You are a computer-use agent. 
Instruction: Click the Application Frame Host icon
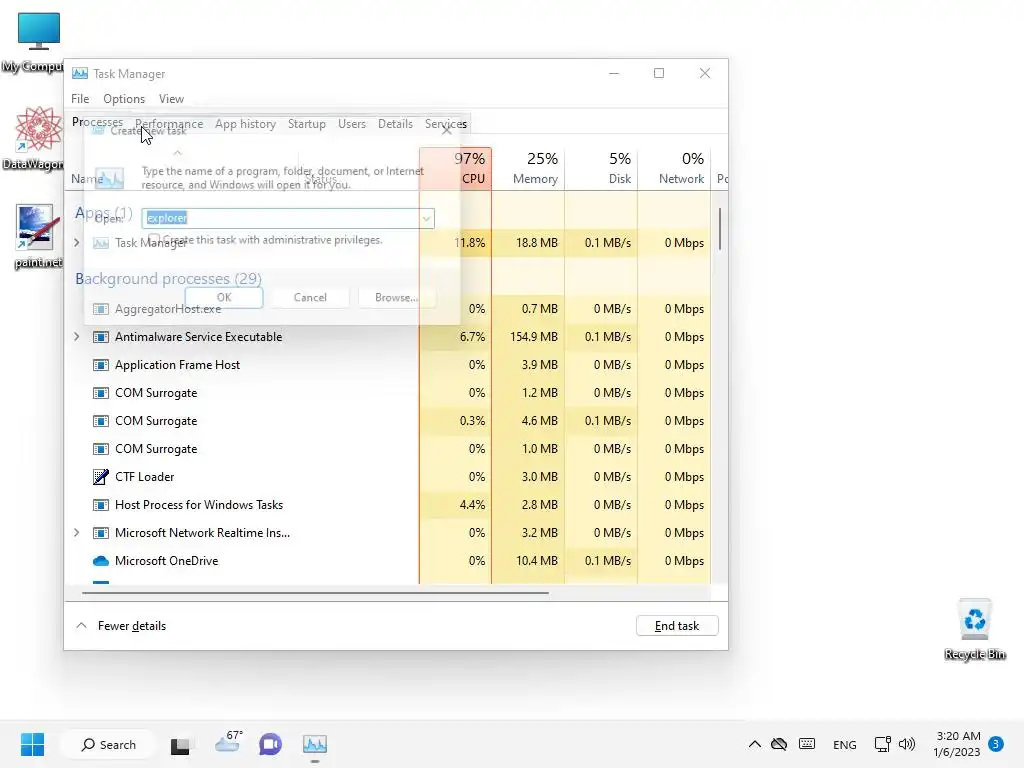101,365
